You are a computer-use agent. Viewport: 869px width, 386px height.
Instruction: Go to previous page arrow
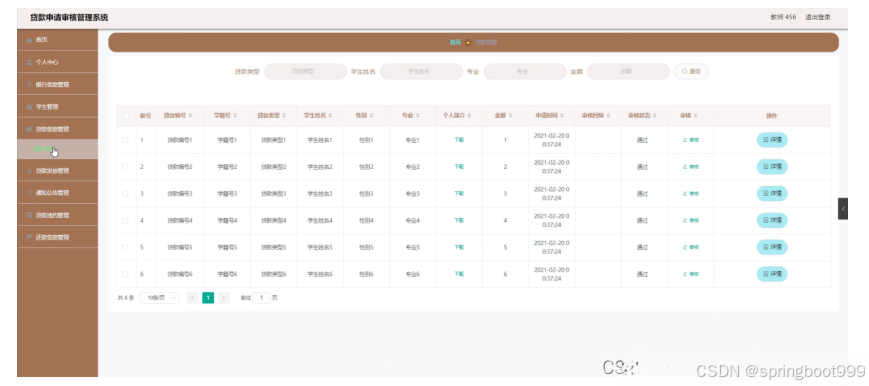tap(193, 298)
